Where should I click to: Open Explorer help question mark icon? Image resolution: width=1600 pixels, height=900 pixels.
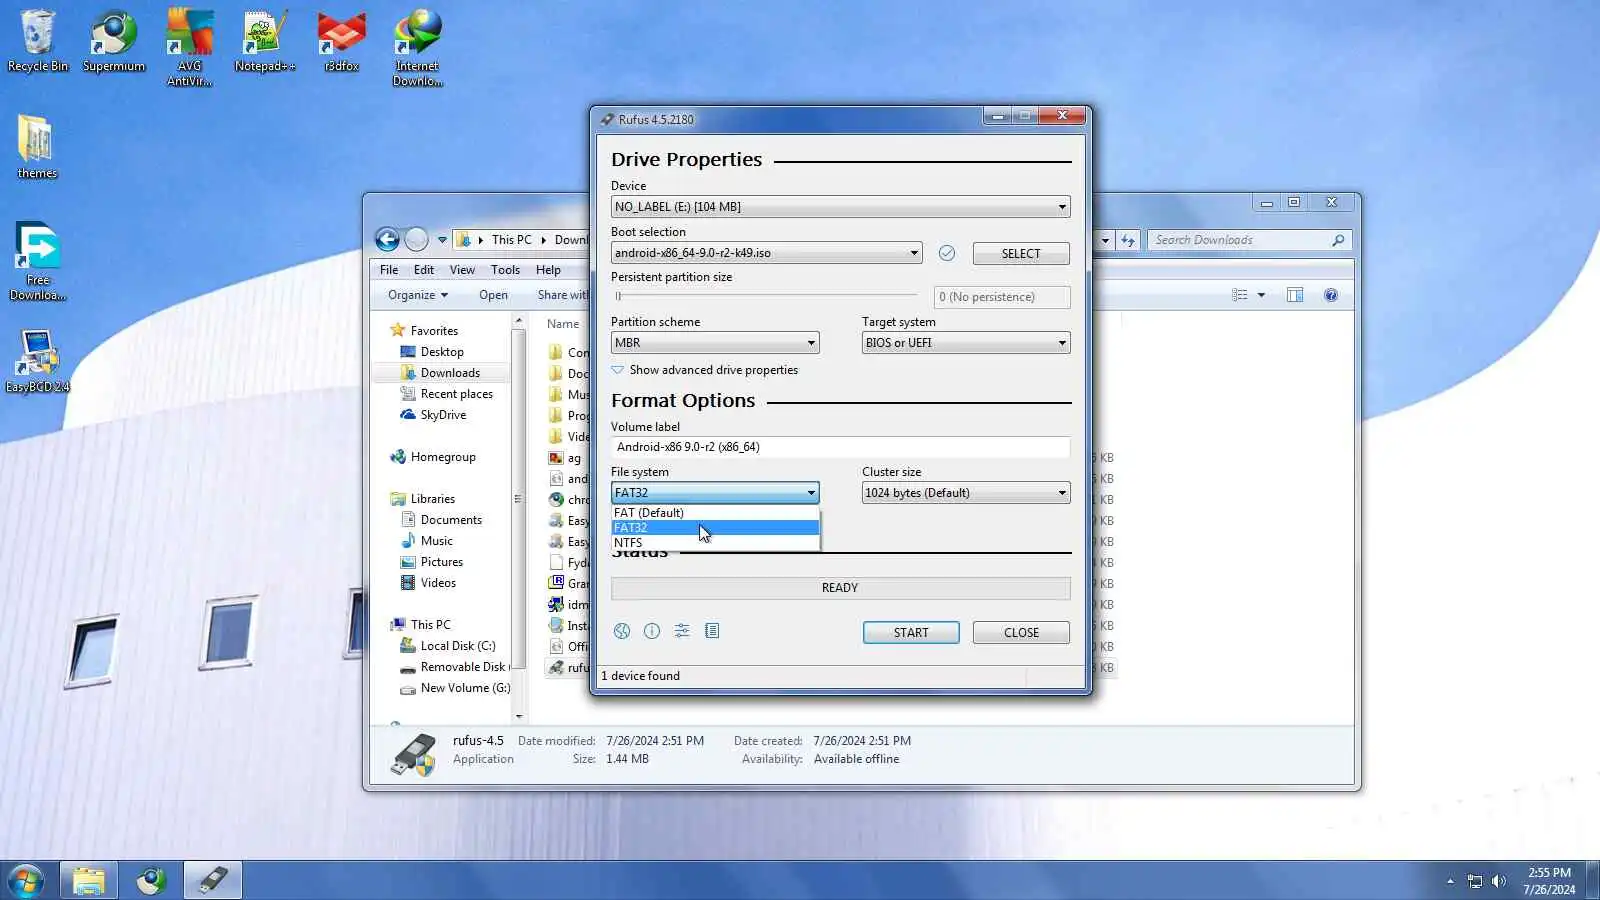(x=1331, y=295)
